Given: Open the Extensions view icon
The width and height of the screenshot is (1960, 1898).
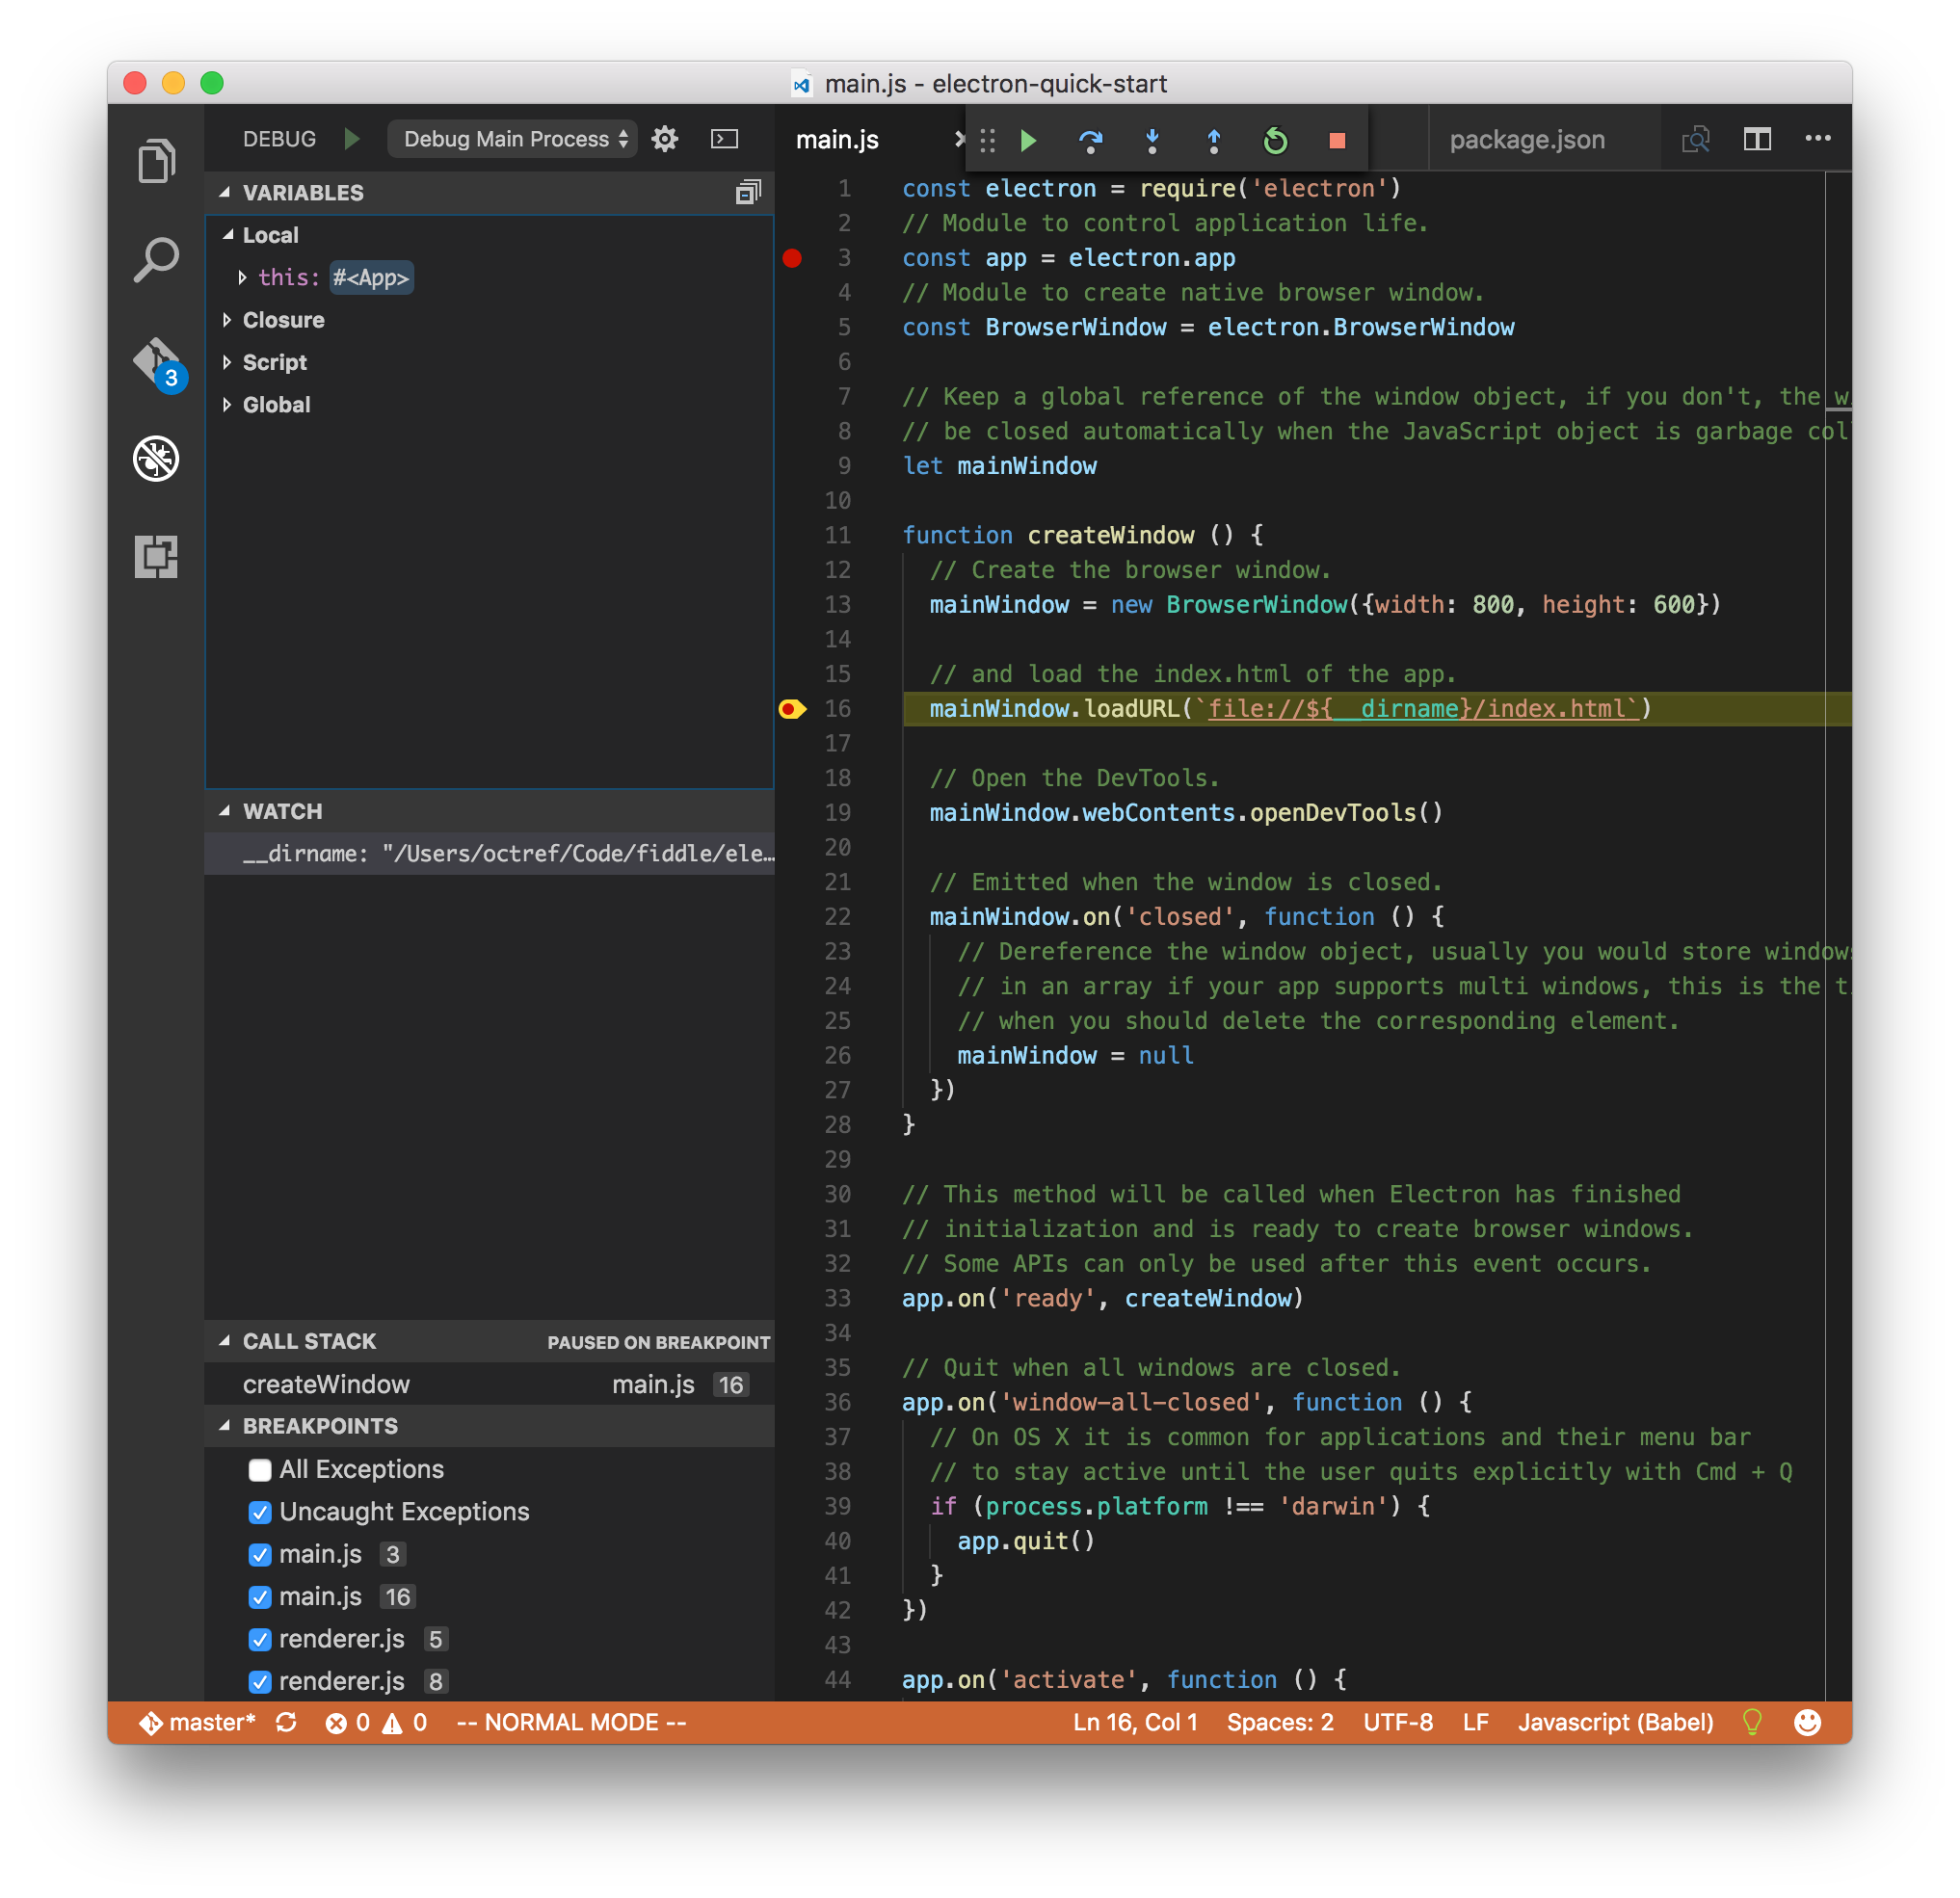Looking at the screenshot, I should [156, 556].
